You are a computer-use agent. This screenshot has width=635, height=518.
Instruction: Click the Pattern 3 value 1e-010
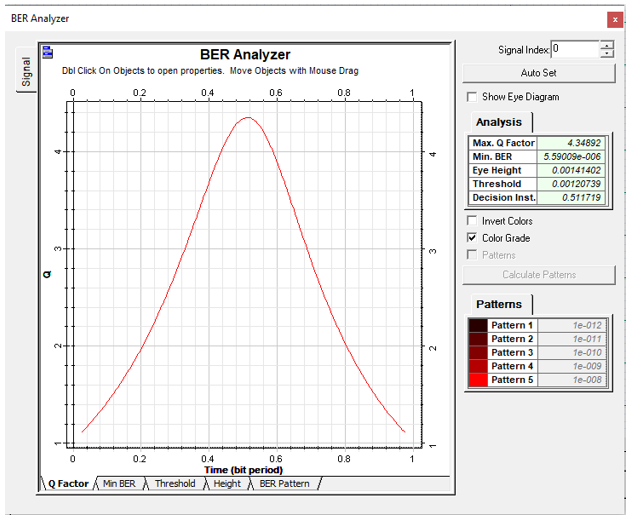572,353
